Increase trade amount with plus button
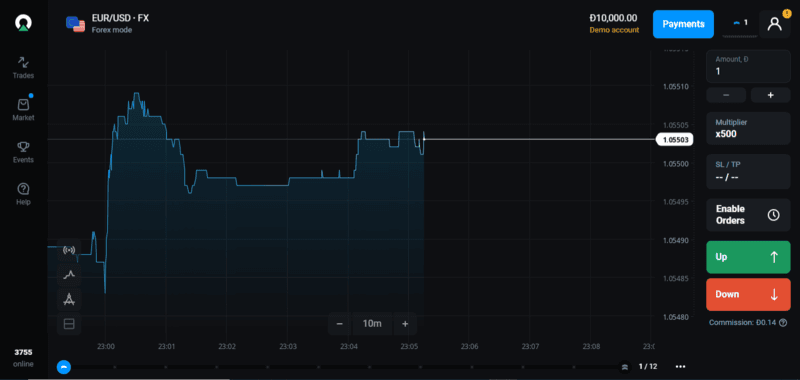This screenshot has width=800, height=380. pos(770,95)
